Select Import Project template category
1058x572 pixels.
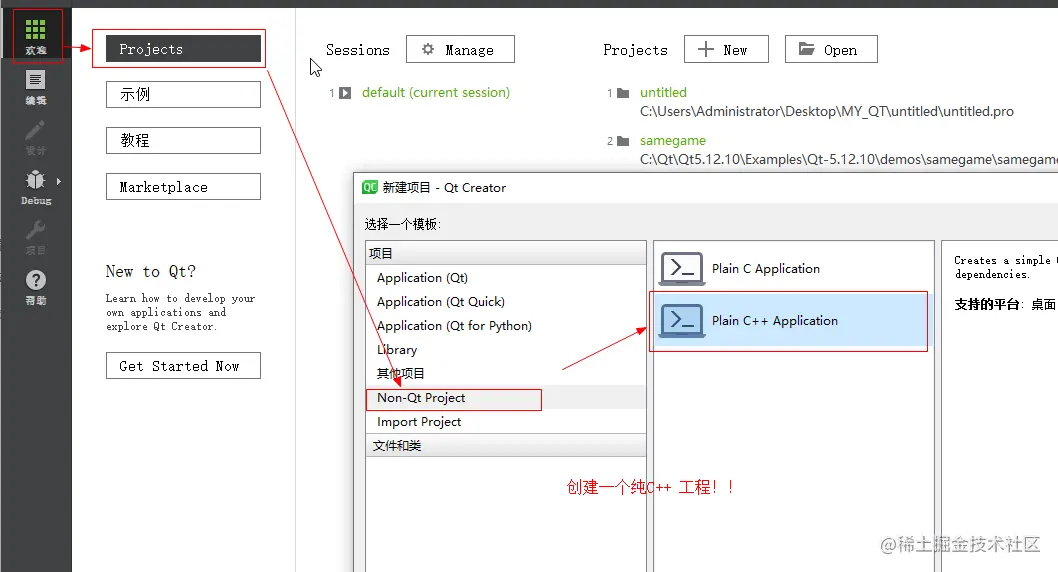[x=506, y=422]
